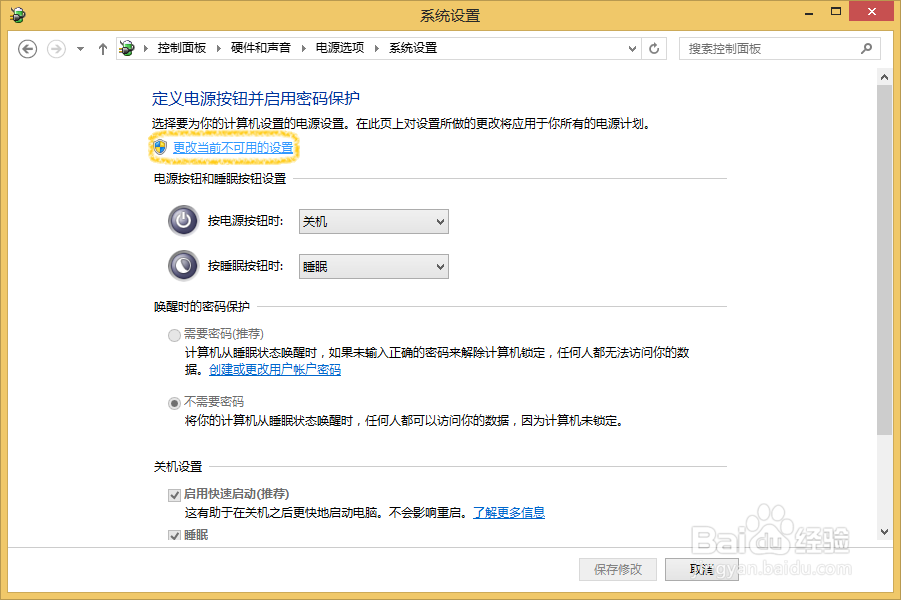Screen dimensions: 901x600
Task: Click the power button icon beside 按电源按钮时
Action: 183,221
